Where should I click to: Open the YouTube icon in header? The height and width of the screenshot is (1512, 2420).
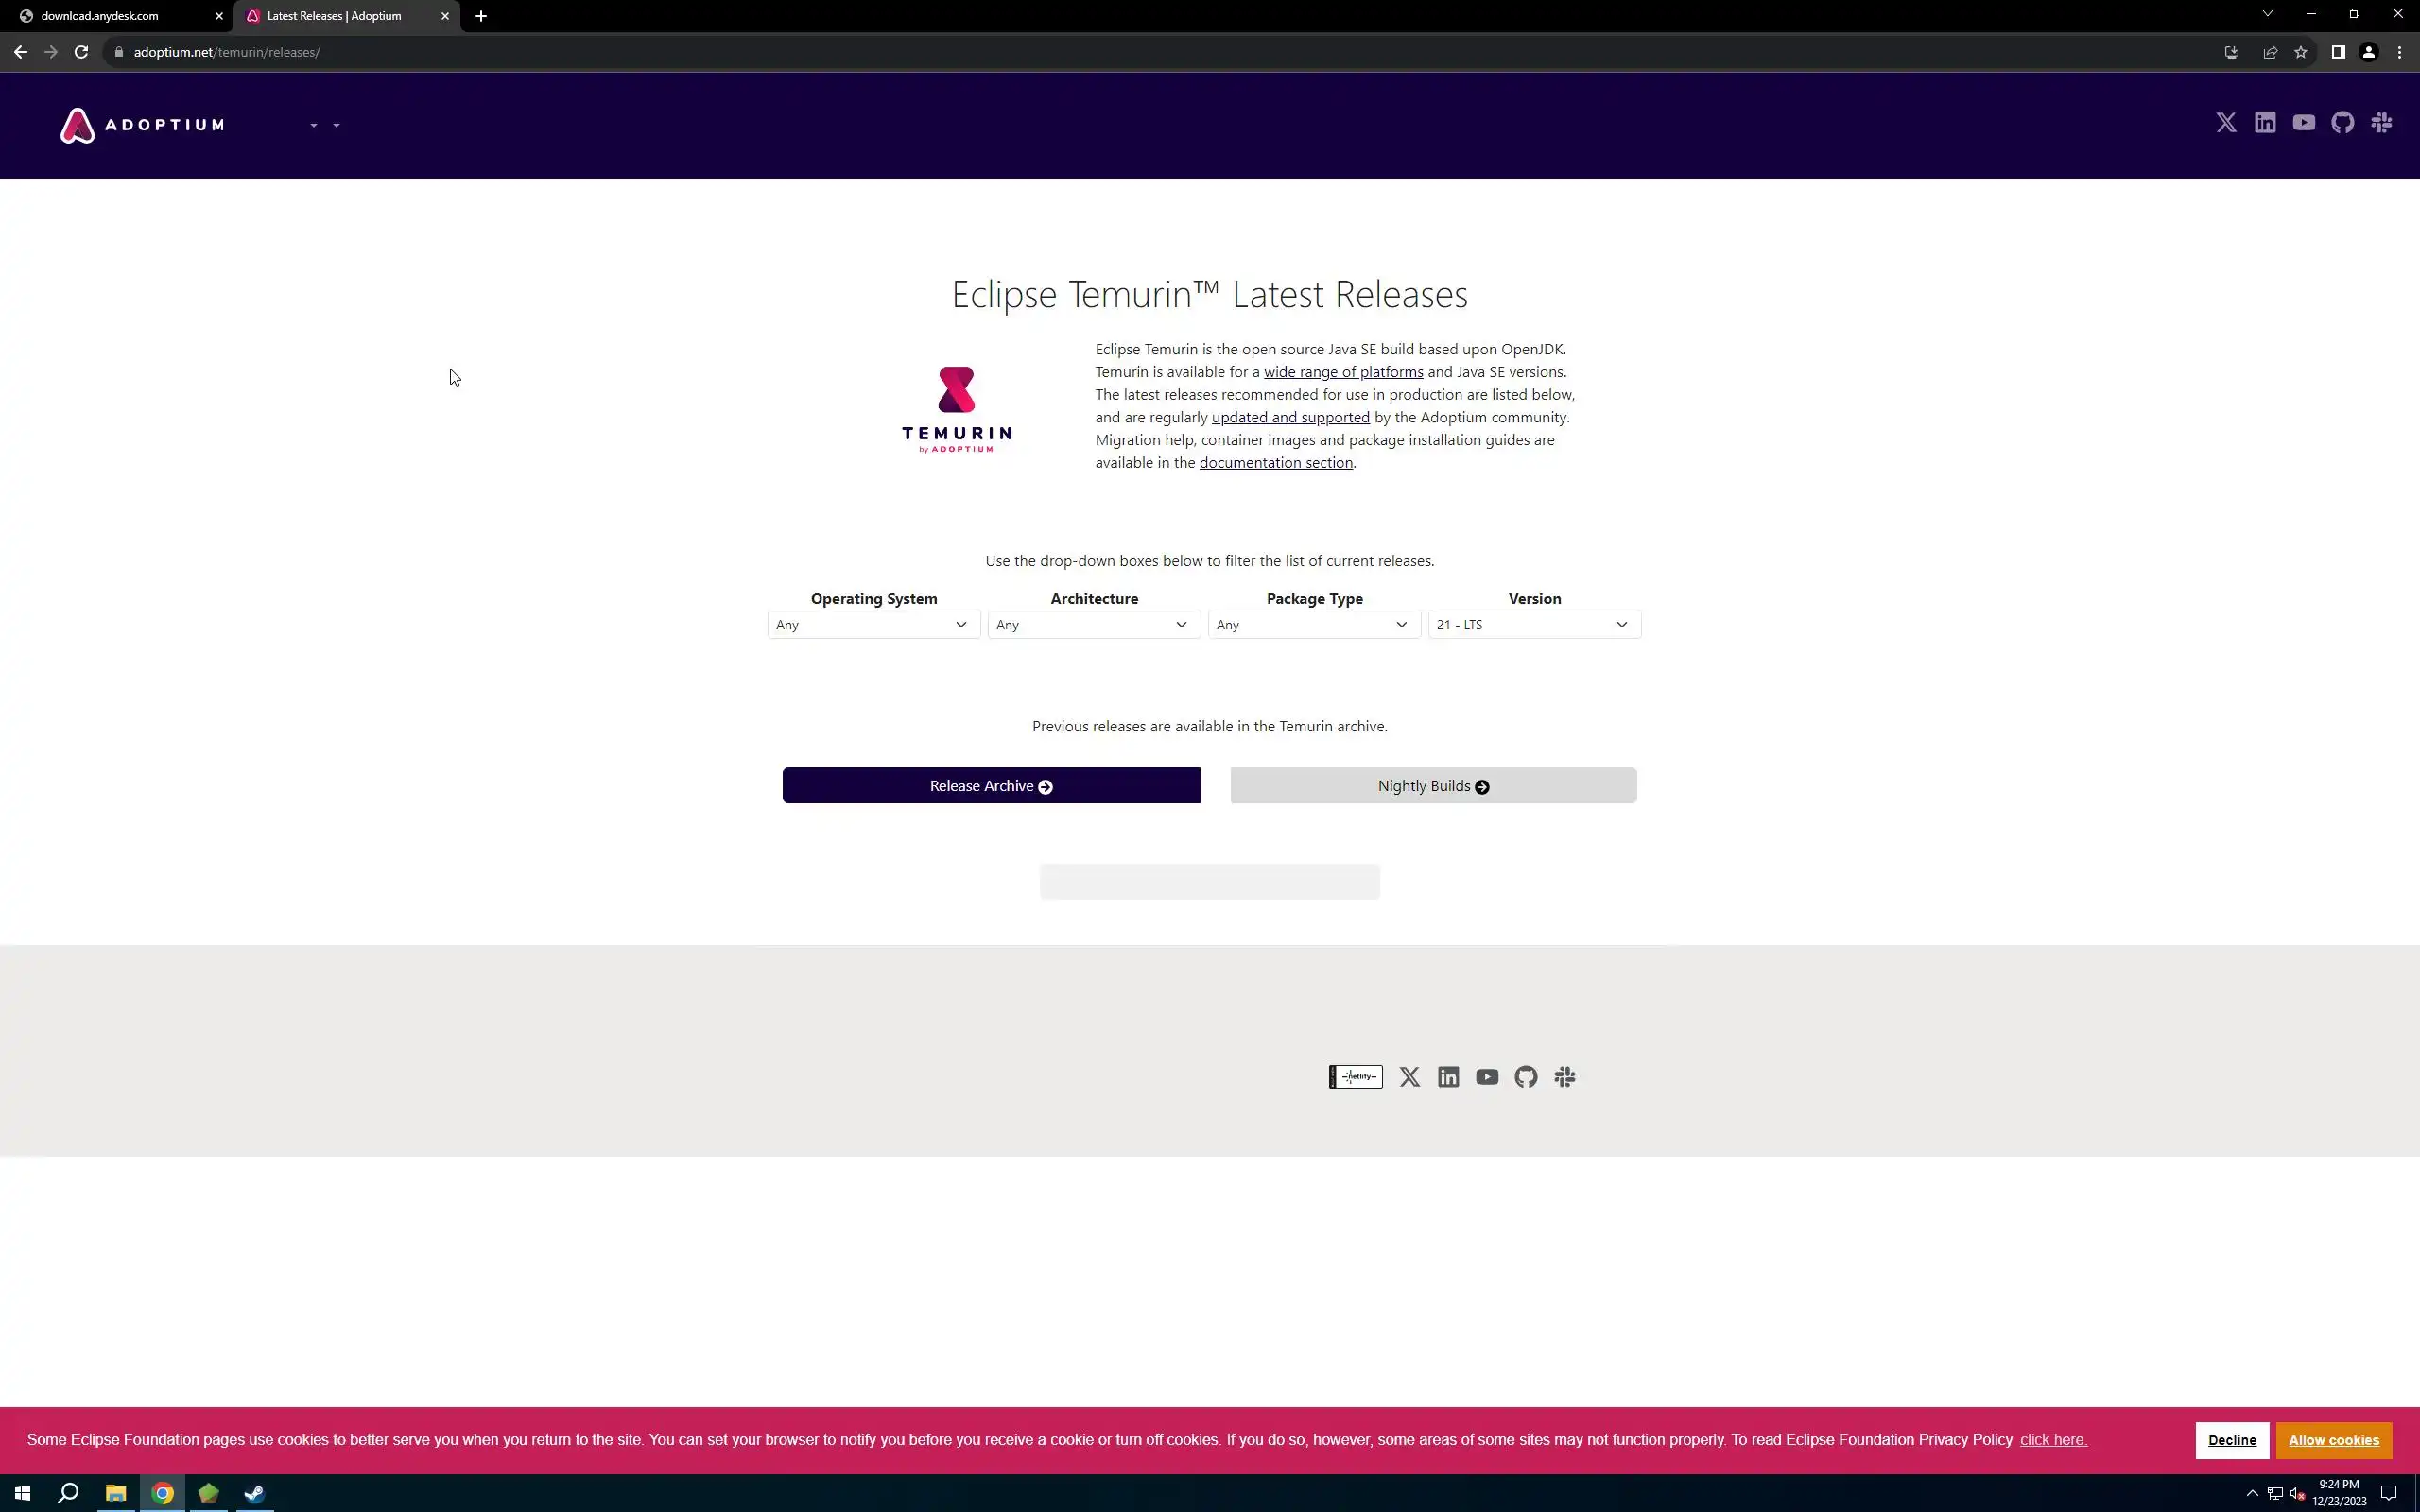point(2304,123)
